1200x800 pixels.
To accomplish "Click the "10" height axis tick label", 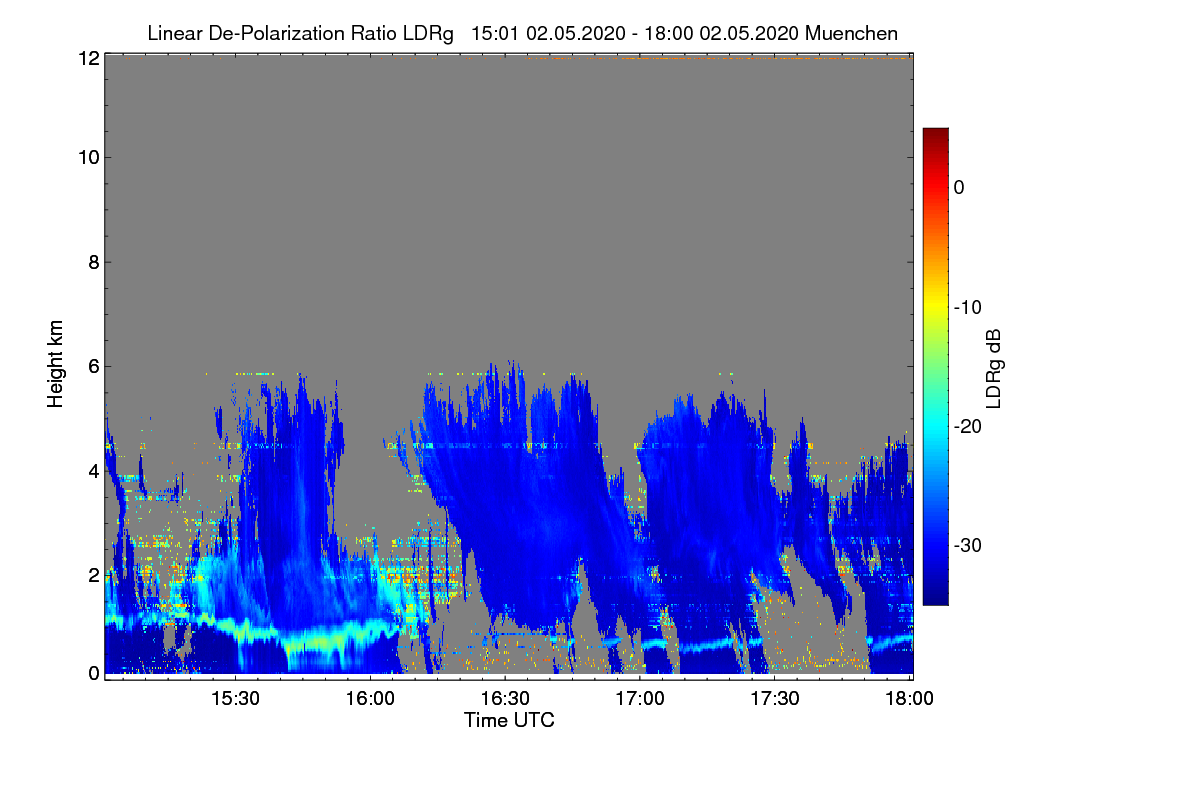I will coord(88,157).
